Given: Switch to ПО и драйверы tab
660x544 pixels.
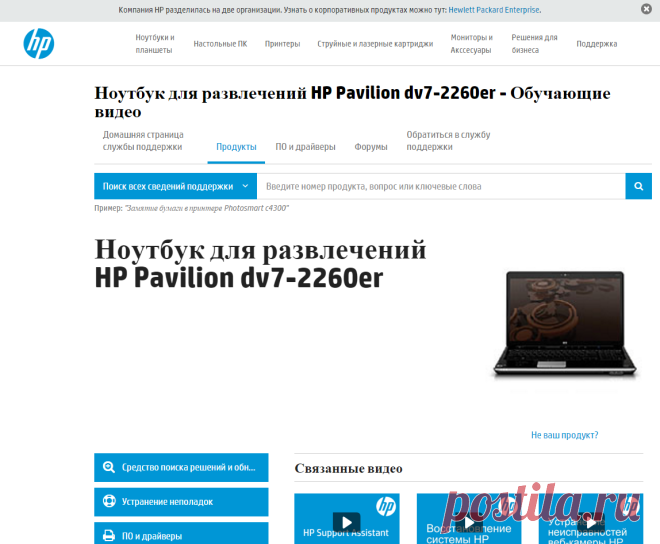Looking at the screenshot, I should pyautogui.click(x=305, y=147).
